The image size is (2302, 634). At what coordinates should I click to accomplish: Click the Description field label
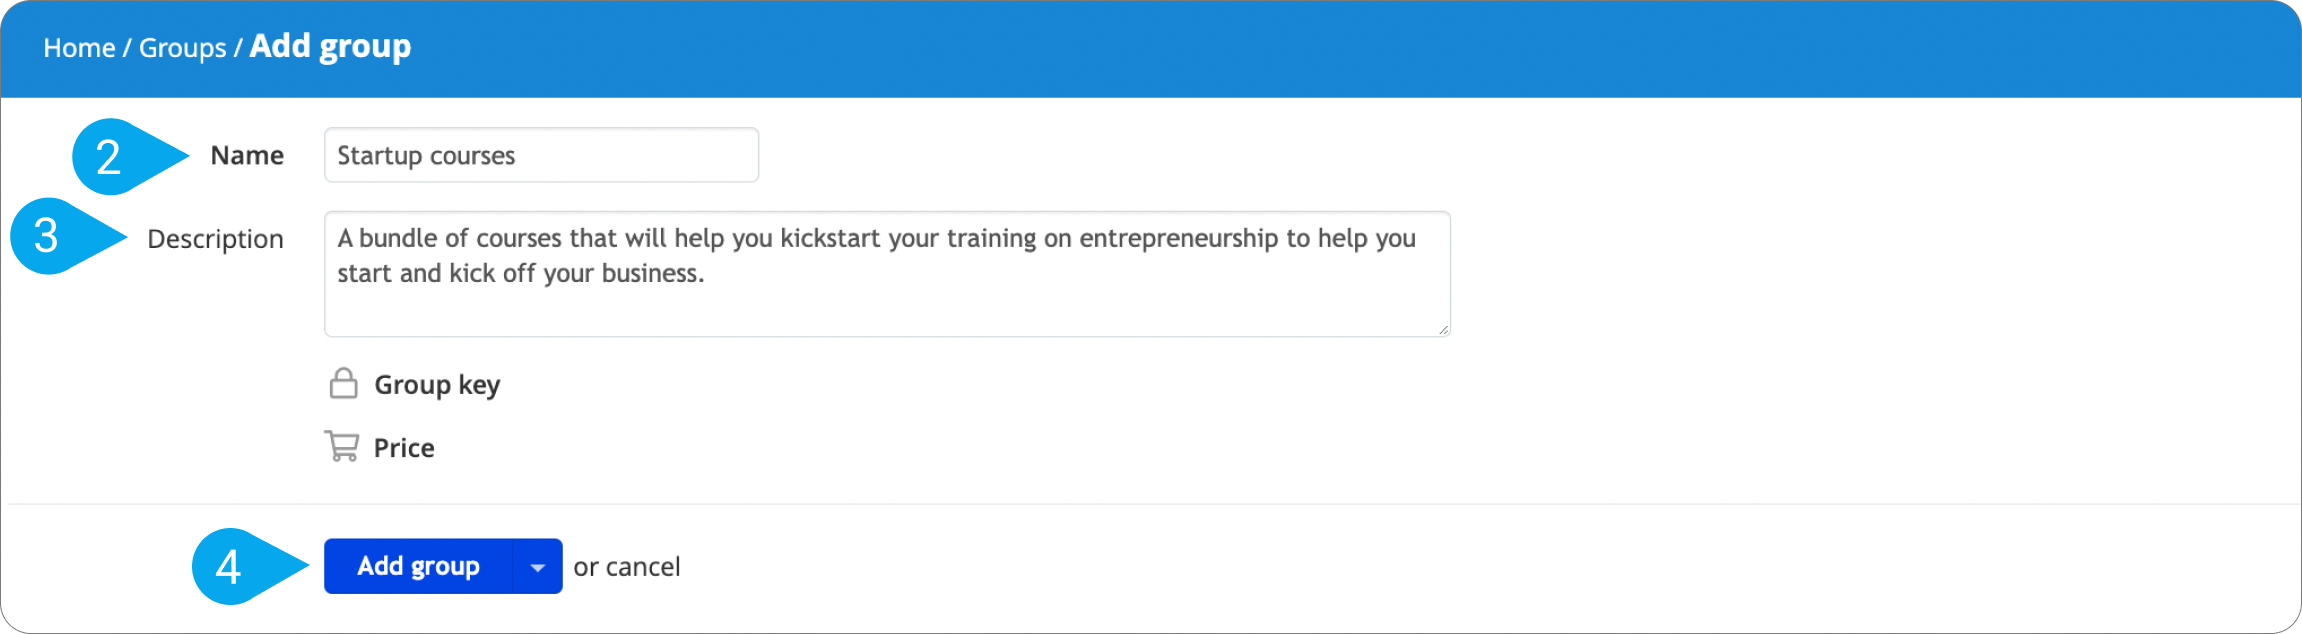[215, 239]
